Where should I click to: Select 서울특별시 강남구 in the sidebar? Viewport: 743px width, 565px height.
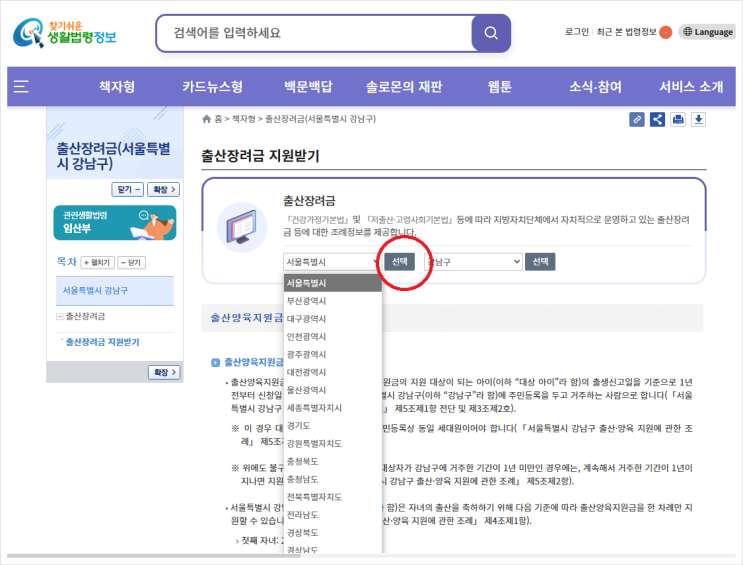(x=115, y=291)
